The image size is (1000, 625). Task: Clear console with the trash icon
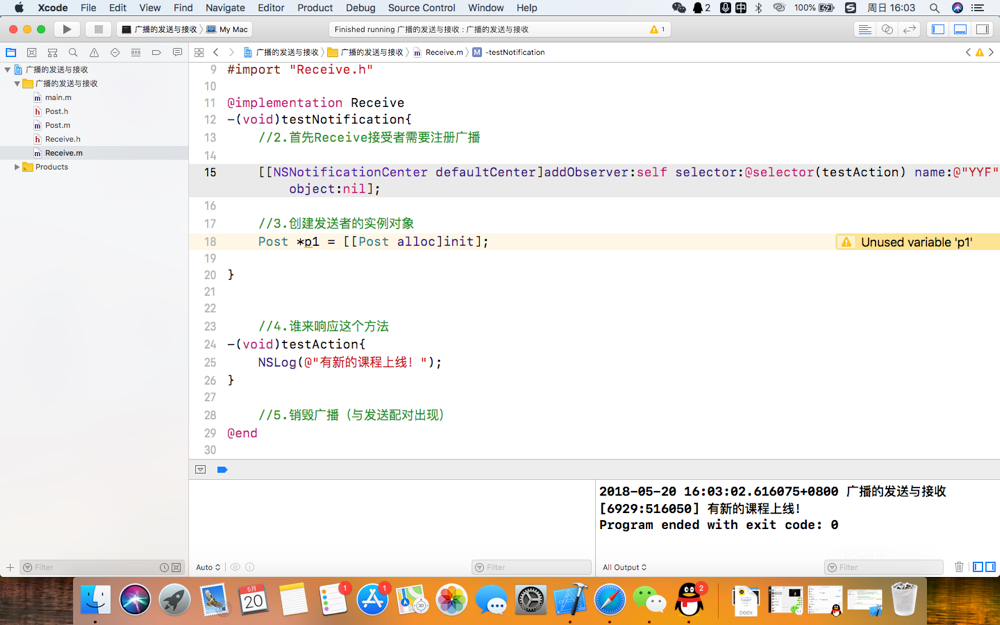click(959, 567)
